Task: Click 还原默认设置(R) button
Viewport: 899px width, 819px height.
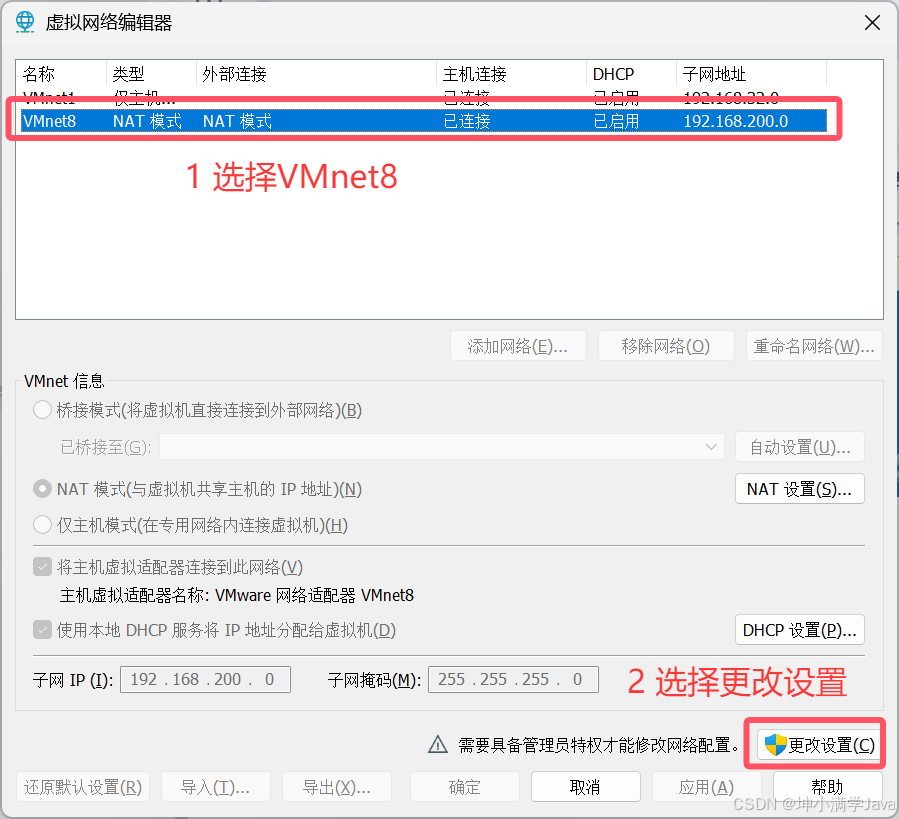Action: (x=83, y=787)
